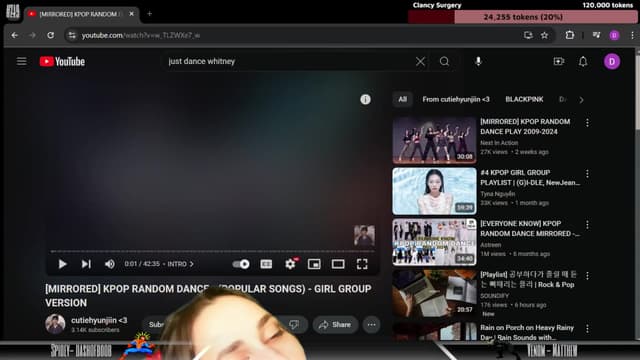
Task: Enable miniplayer mode icon
Action: tap(314, 264)
